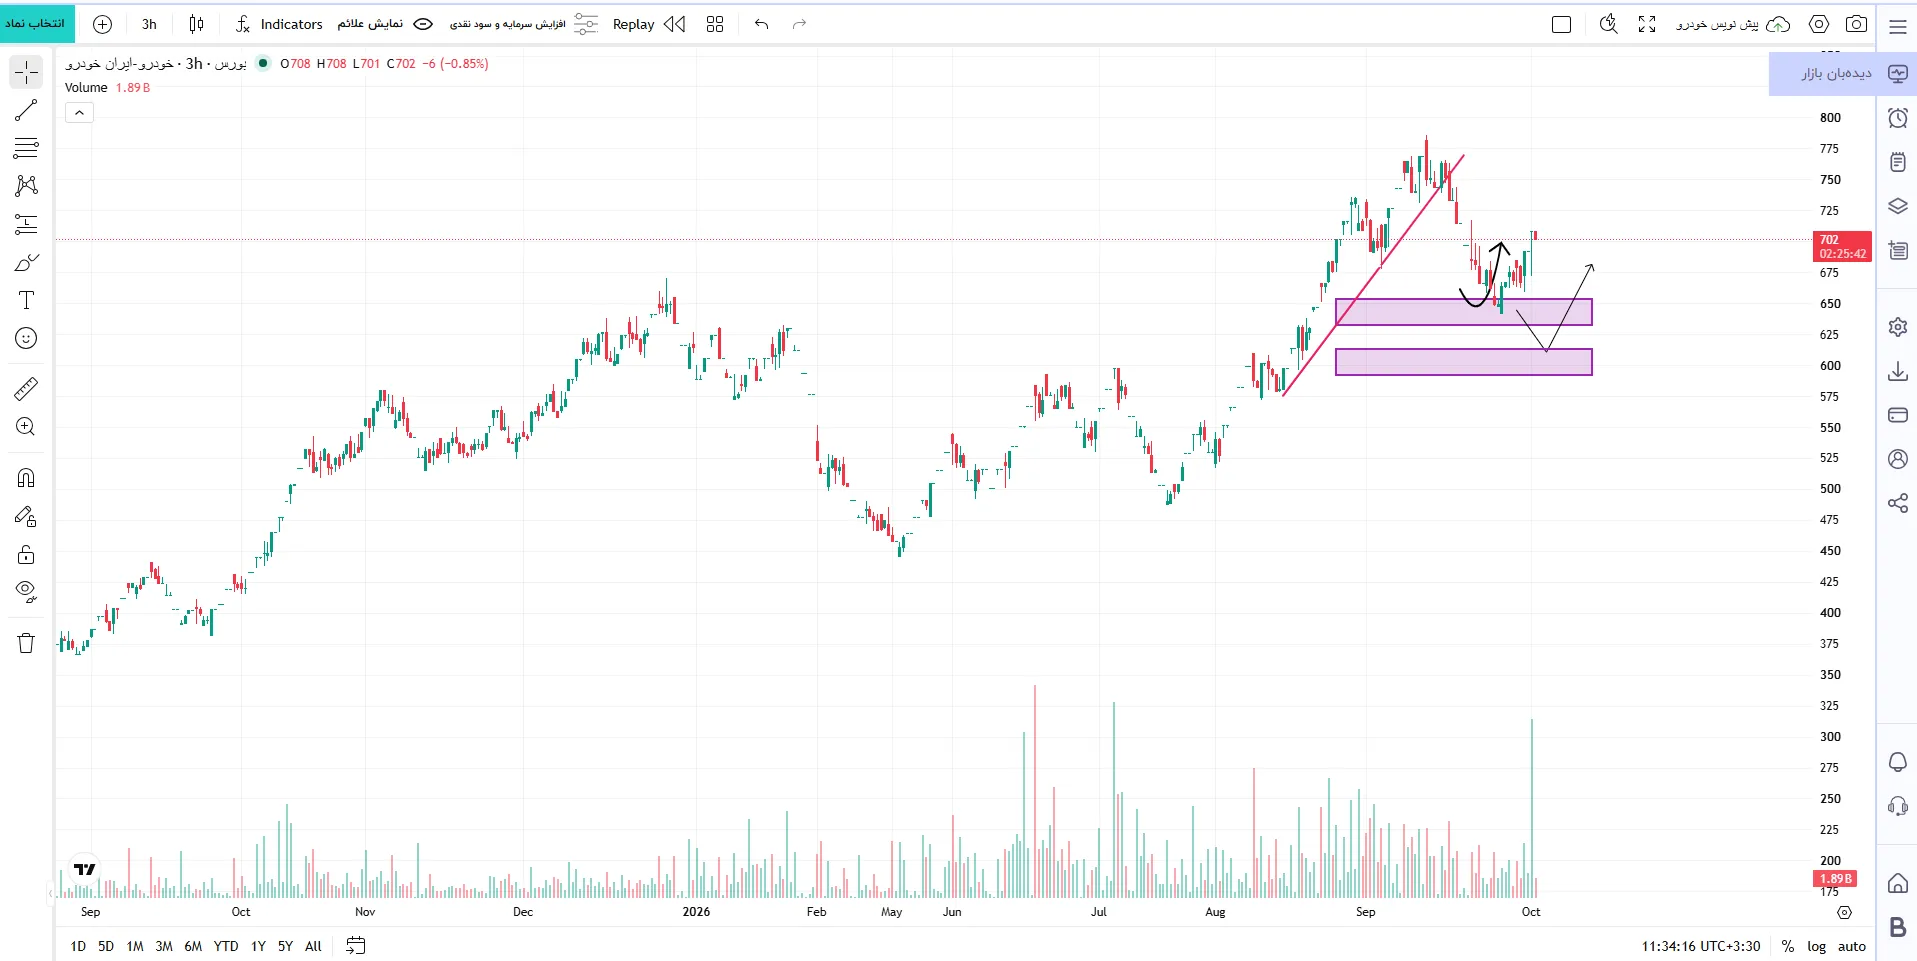1917x961 pixels.
Task: Show All time range data
Action: coord(313,946)
